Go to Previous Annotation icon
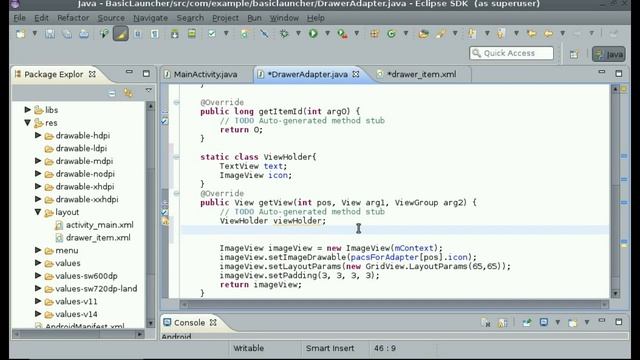Image resolution: width=640 pixels, height=360 pixels. tap(501, 34)
